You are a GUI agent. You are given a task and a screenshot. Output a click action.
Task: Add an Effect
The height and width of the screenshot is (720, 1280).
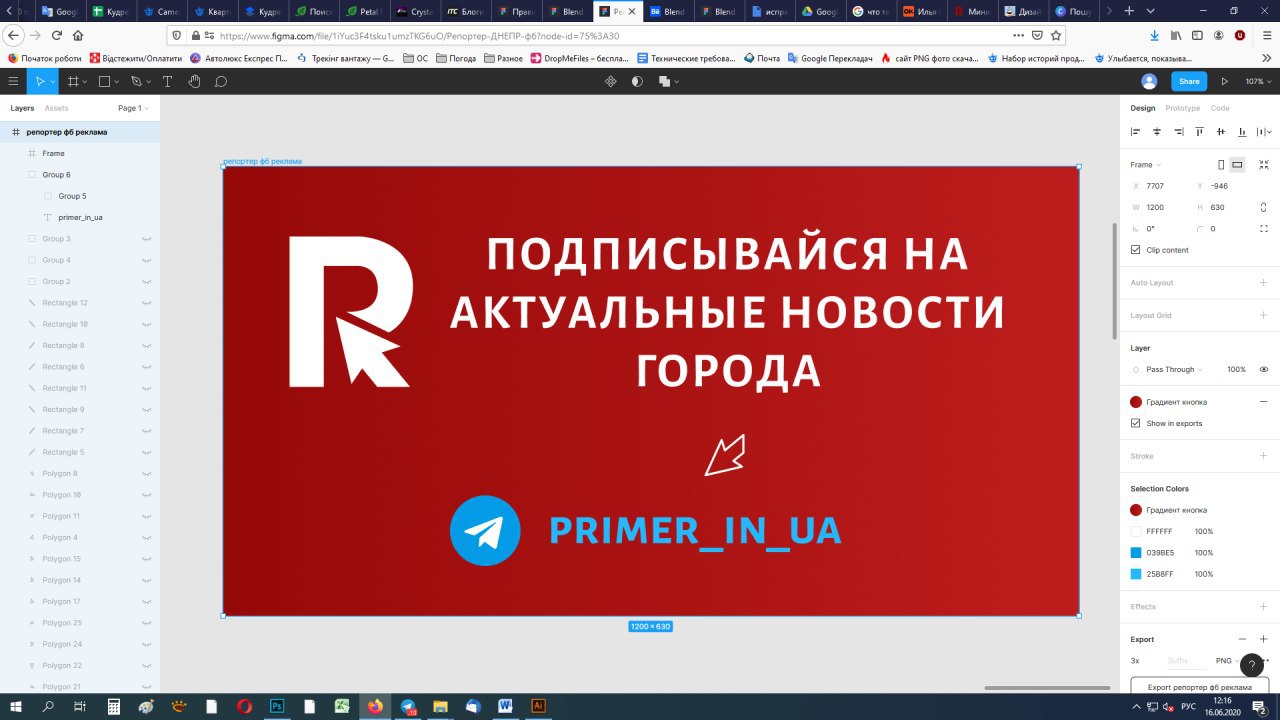(1264, 606)
